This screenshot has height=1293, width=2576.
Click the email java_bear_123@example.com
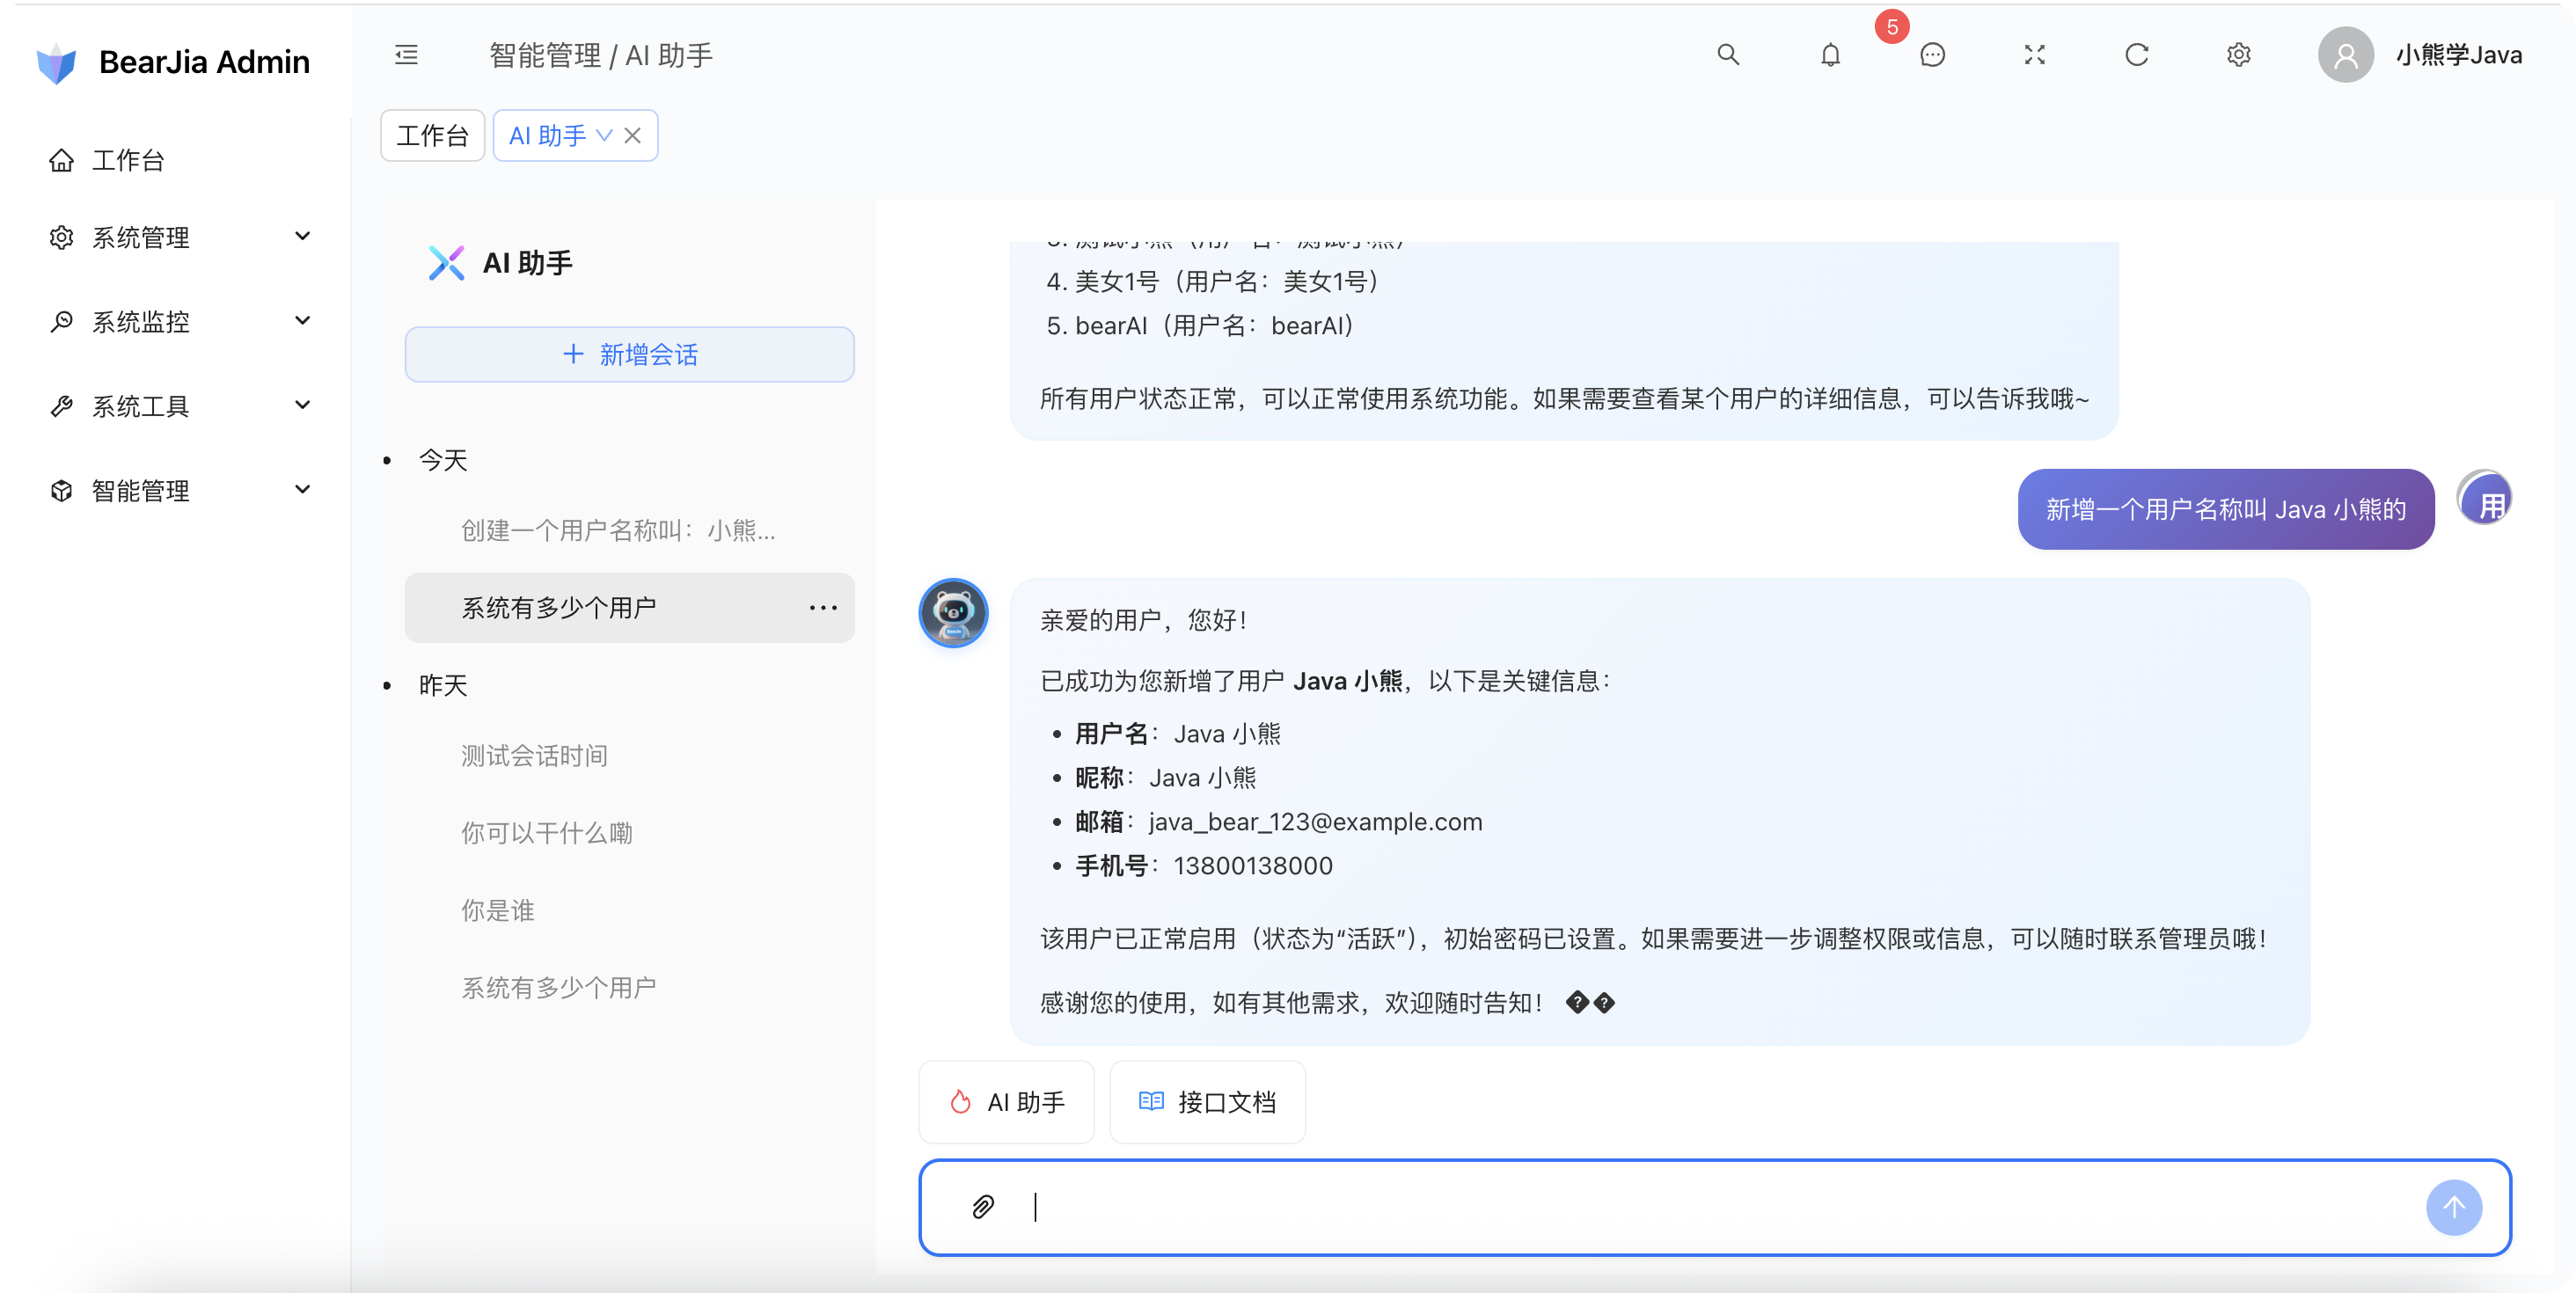click(1315, 821)
